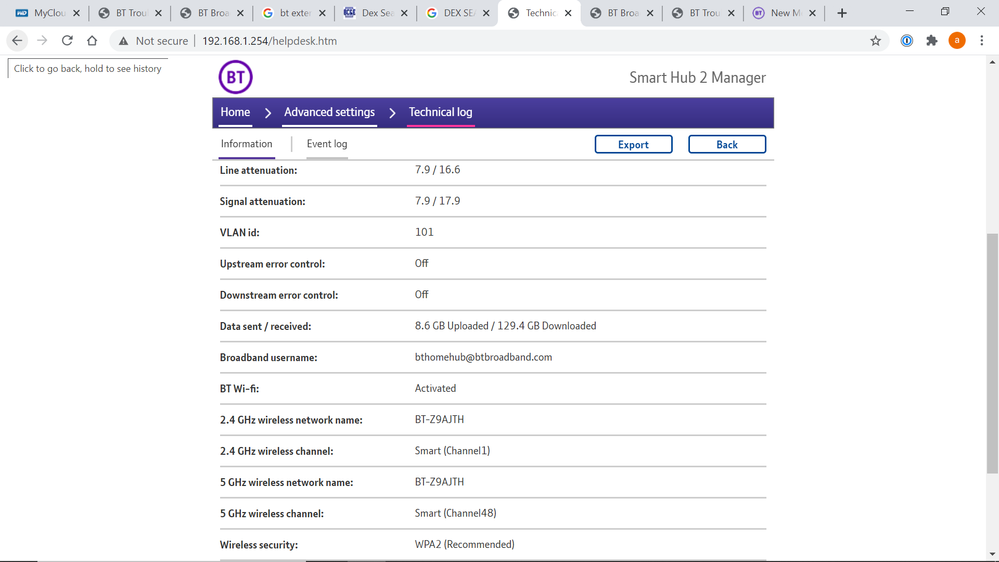Select the Information tab

(246, 144)
